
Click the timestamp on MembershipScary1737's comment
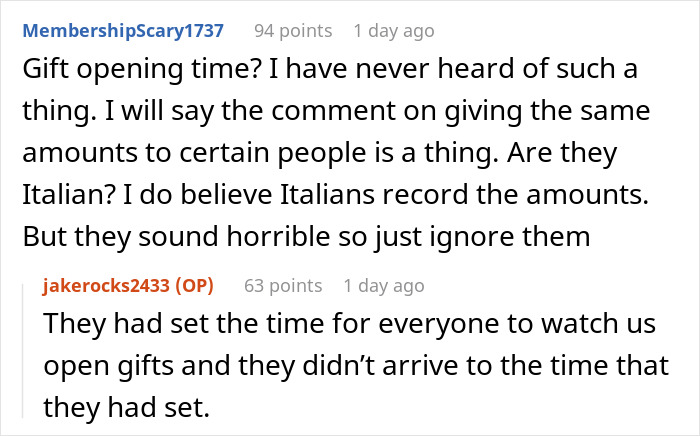coord(394,31)
